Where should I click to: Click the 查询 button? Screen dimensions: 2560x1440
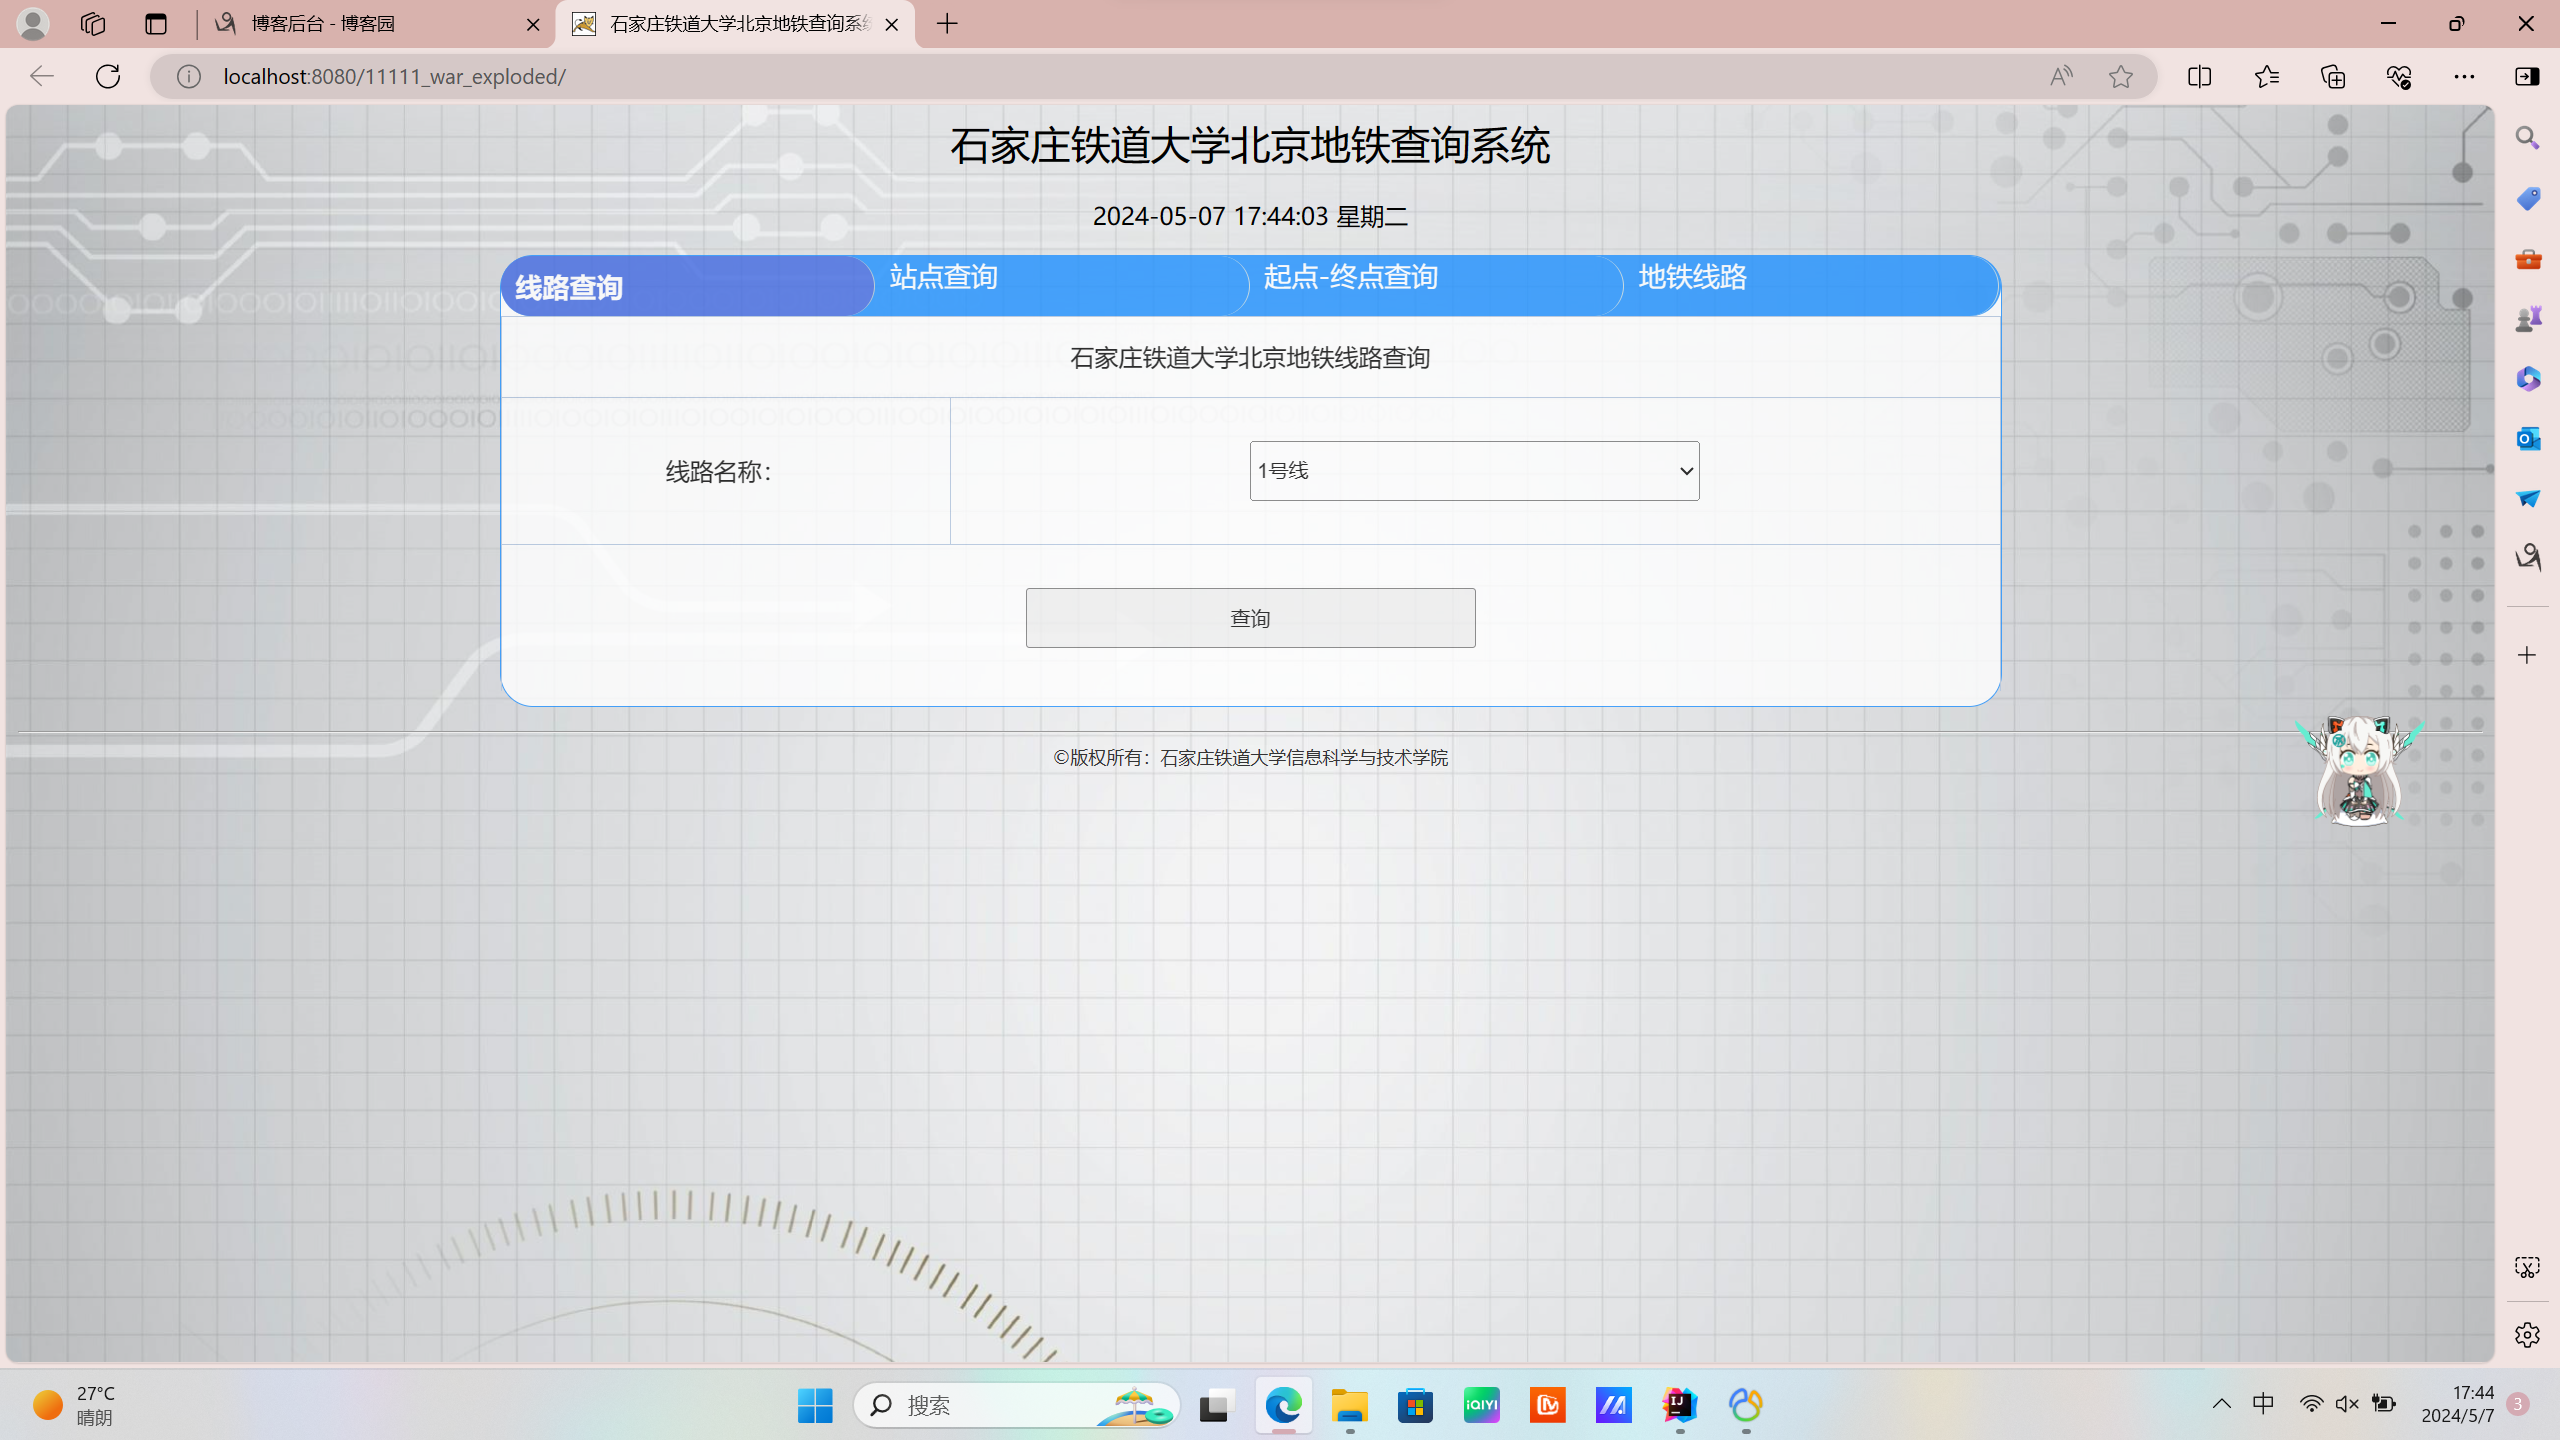pos(1250,618)
